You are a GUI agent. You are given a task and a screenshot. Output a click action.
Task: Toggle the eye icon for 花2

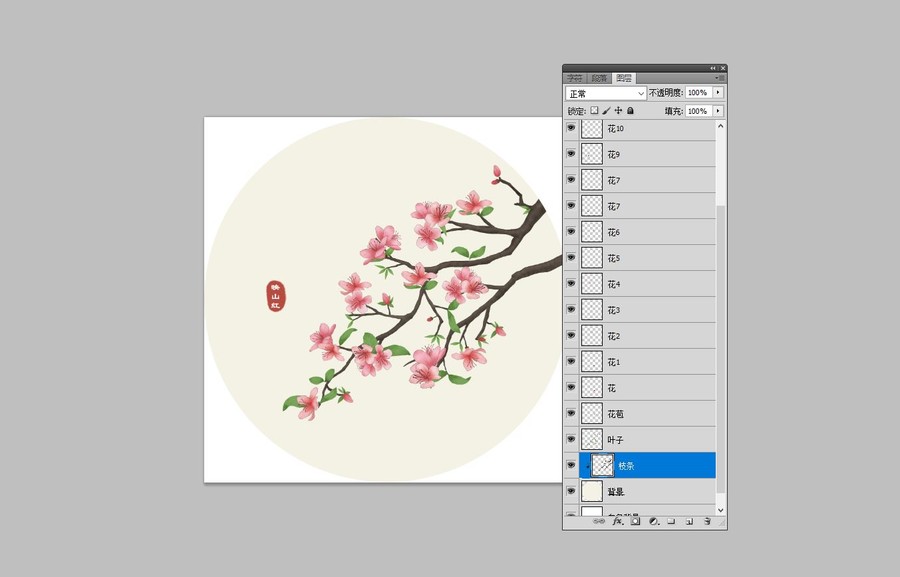tap(571, 335)
